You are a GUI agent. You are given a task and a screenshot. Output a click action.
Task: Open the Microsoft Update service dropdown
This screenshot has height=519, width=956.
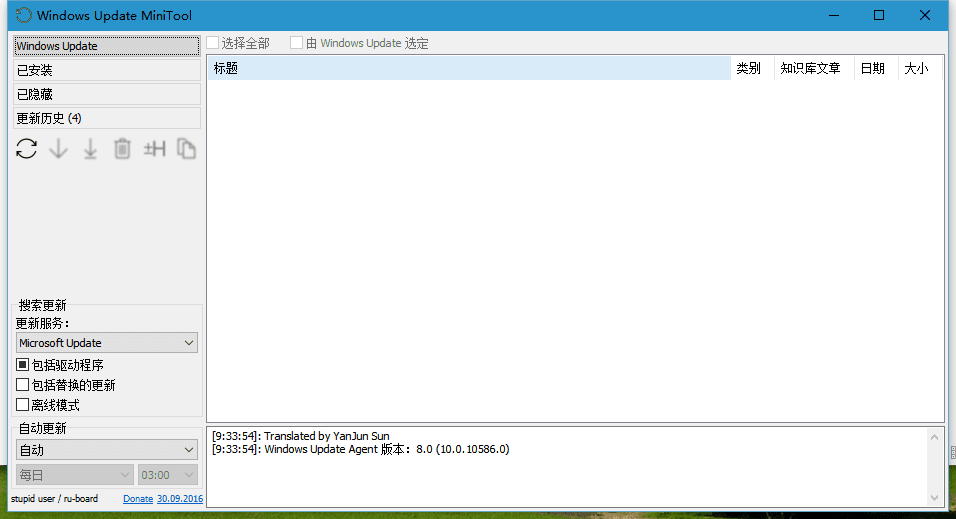[x=107, y=343]
